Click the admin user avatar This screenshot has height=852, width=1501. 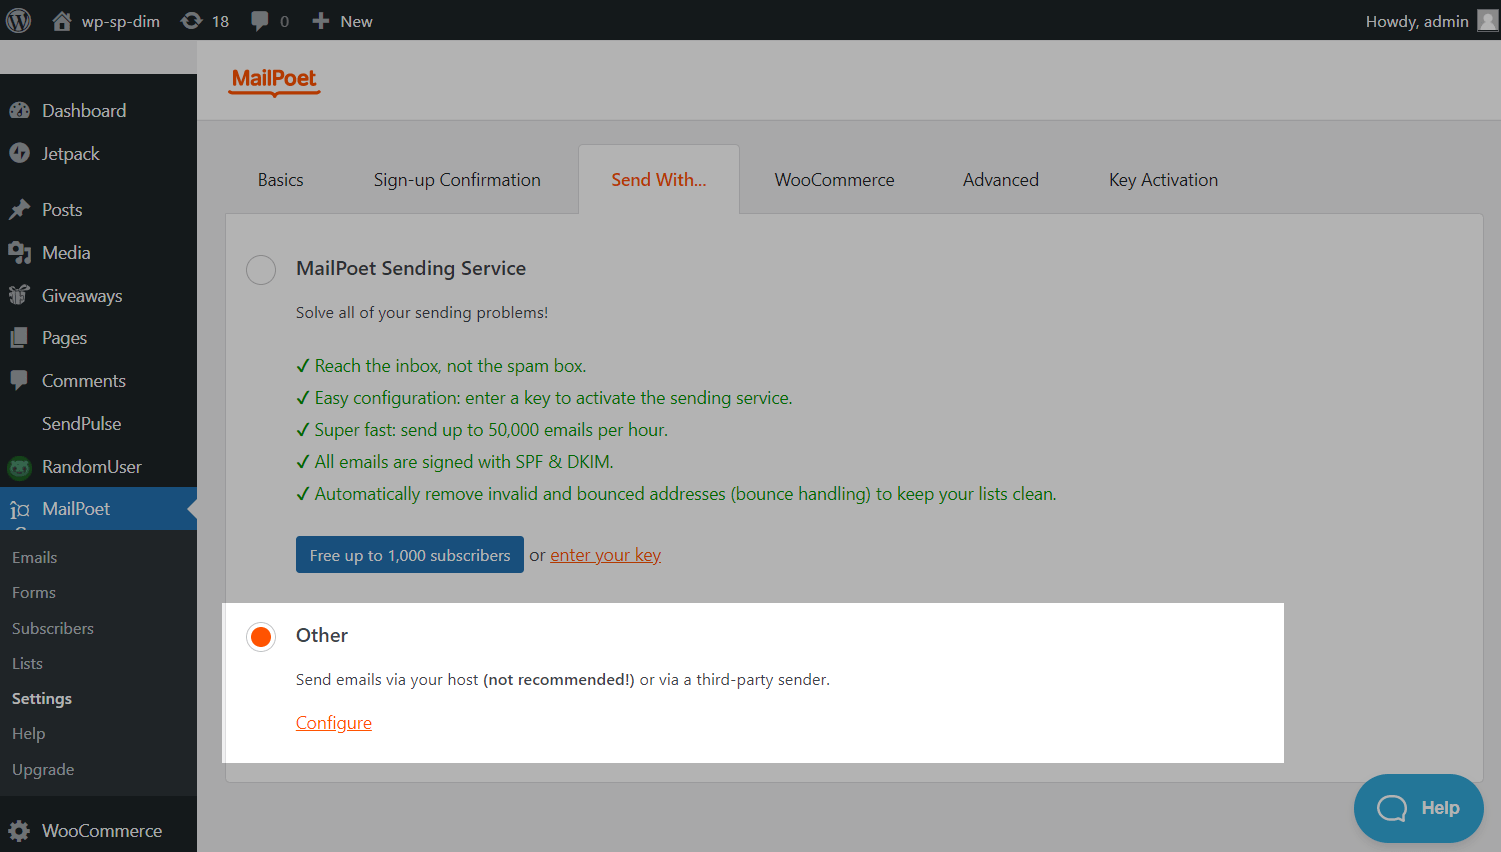click(x=1487, y=21)
